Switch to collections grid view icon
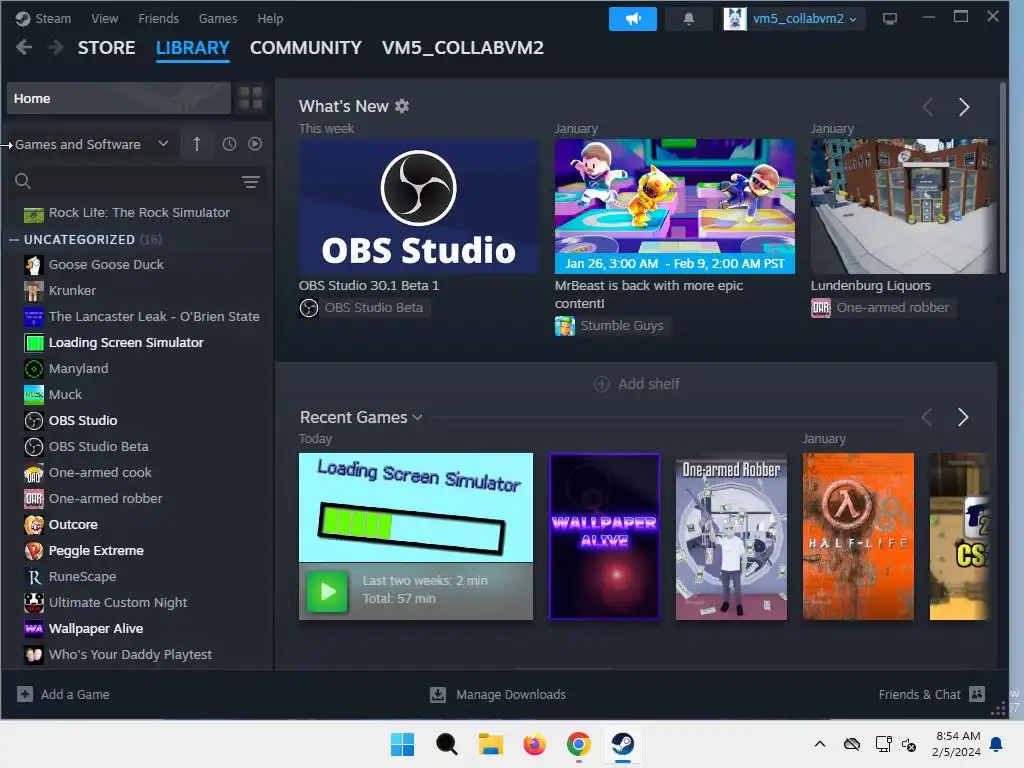1024x768 pixels. (250, 98)
